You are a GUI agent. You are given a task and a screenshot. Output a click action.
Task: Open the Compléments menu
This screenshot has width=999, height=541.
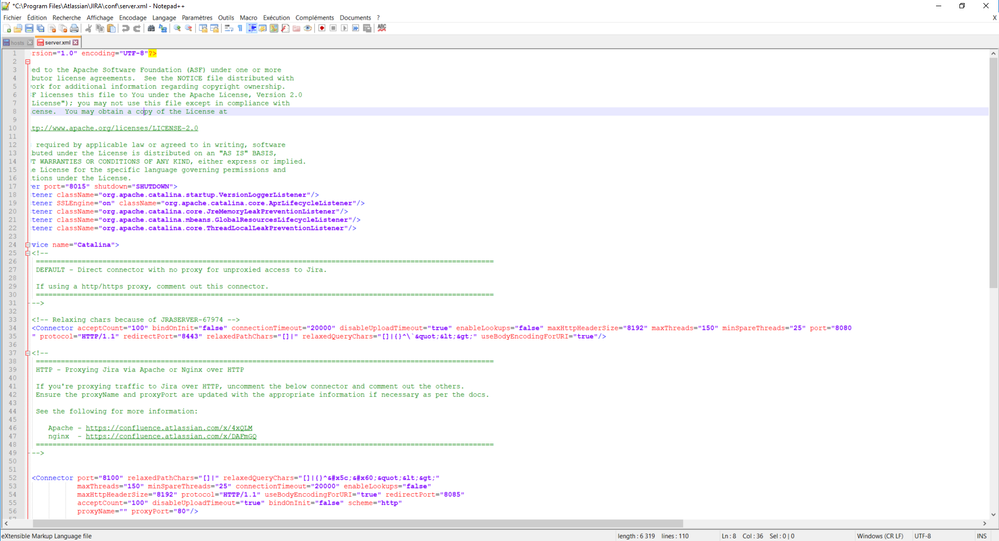click(315, 18)
